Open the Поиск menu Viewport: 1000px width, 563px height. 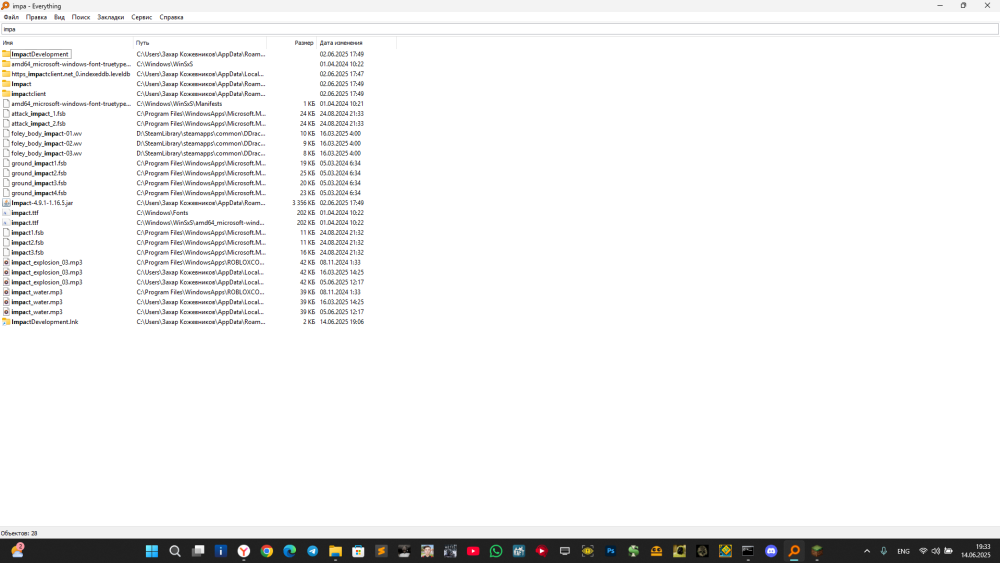click(81, 17)
